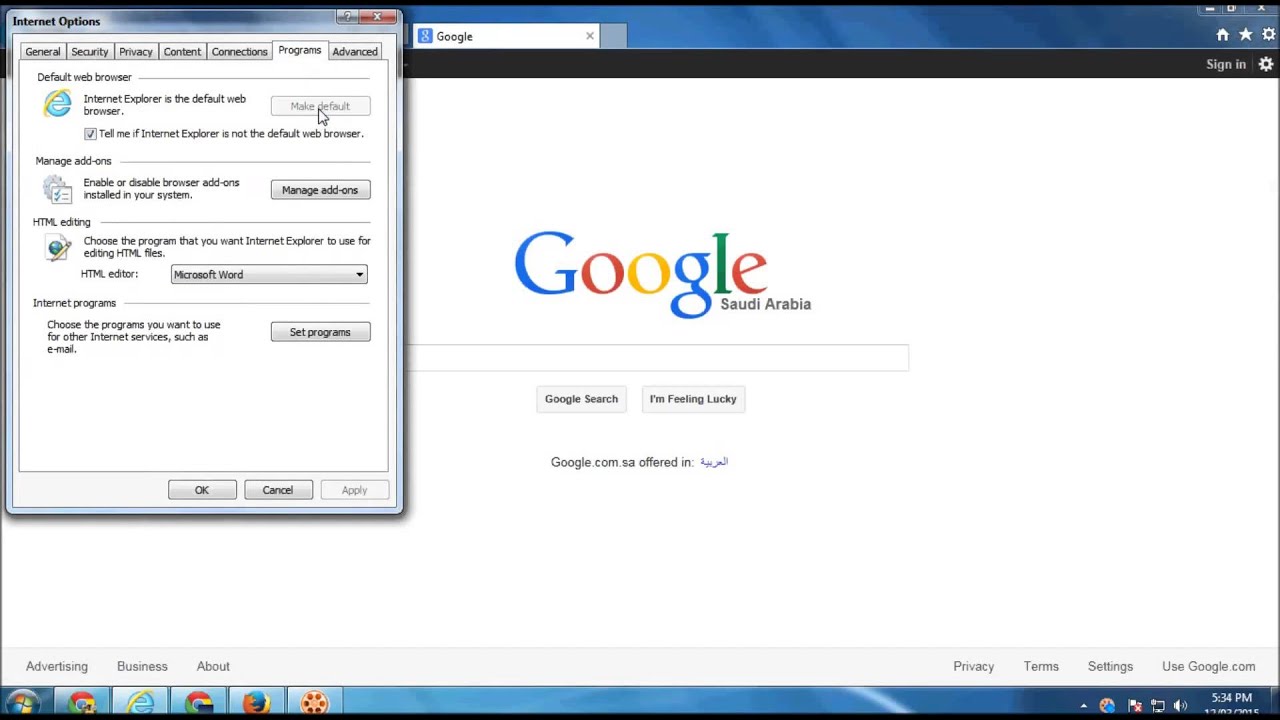Click the help question mark in Internet Options

click(346, 16)
